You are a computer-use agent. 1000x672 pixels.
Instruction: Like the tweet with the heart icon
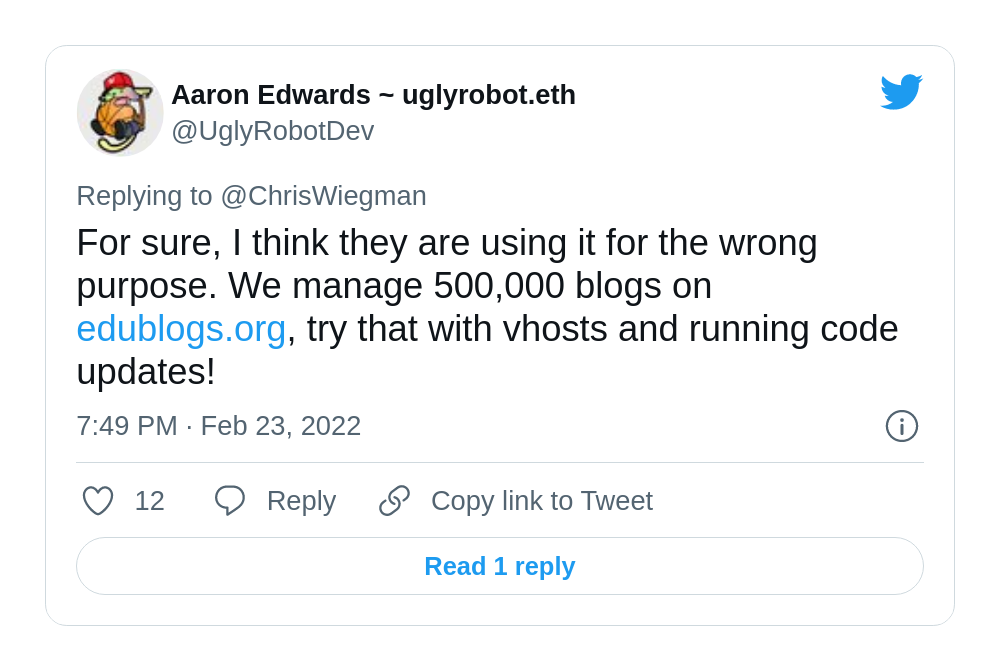[x=98, y=500]
